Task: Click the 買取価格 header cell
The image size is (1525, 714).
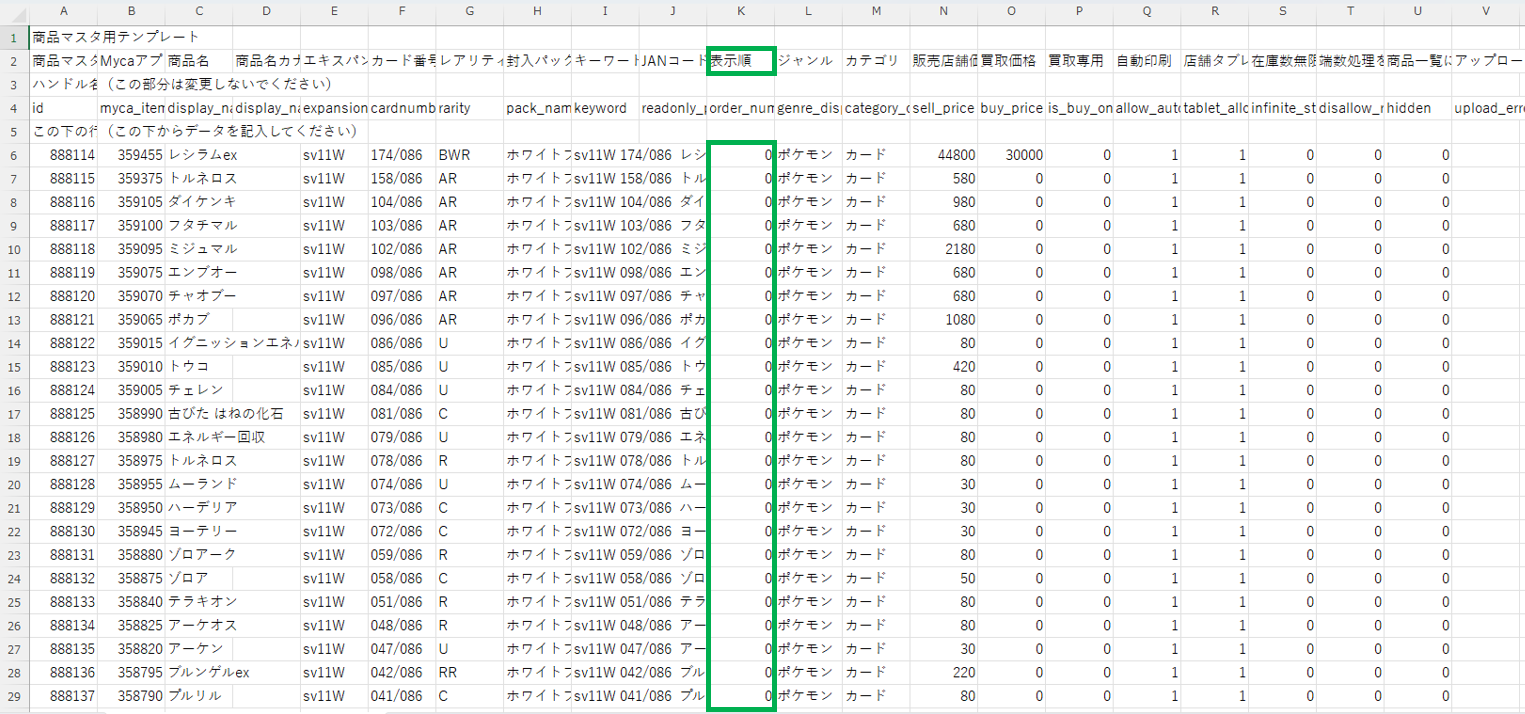Action: pos(1011,61)
